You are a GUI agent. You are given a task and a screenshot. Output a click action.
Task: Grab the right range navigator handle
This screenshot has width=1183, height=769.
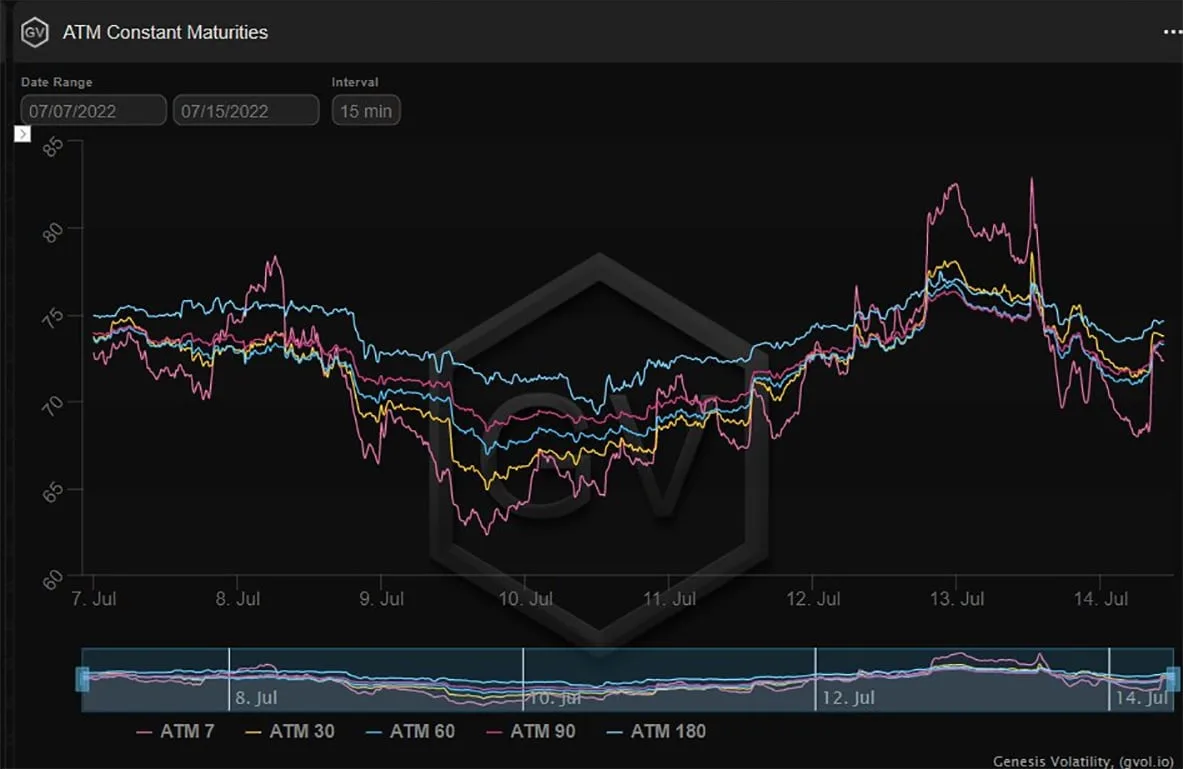pyautogui.click(x=1173, y=678)
